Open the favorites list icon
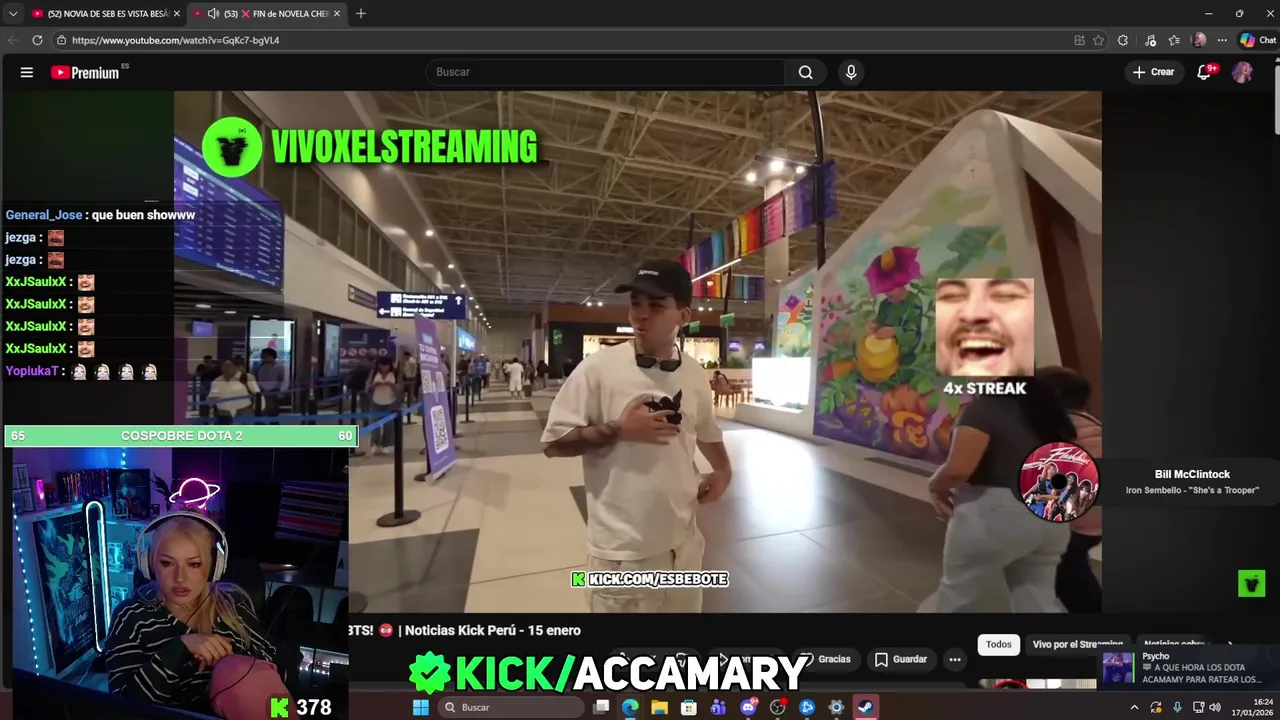The width and height of the screenshot is (1280, 720). tap(1174, 40)
